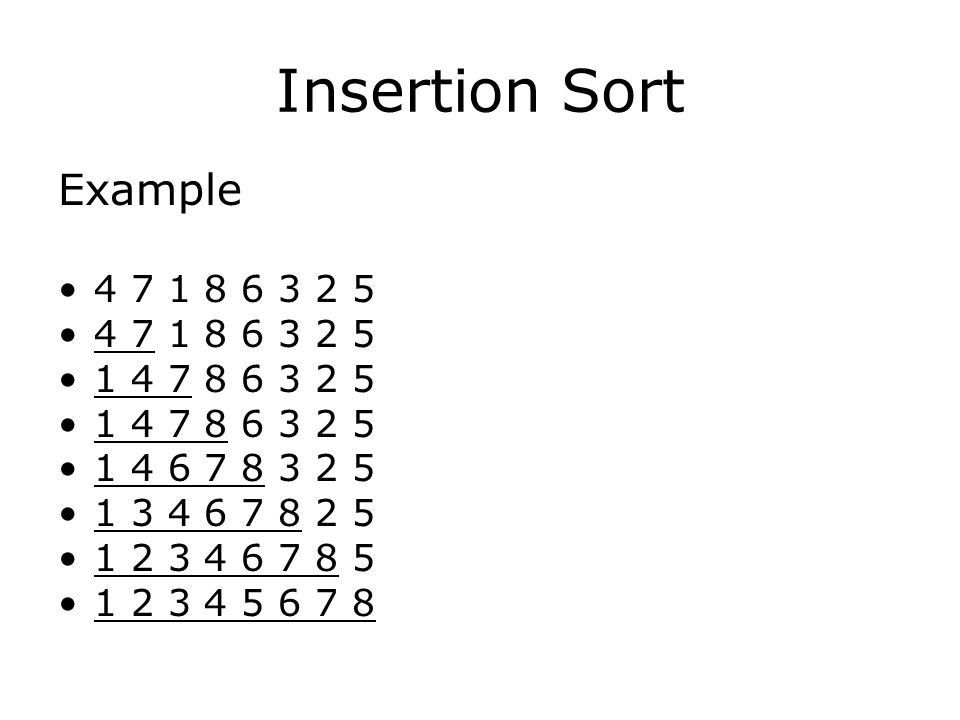
Task: Click the underlined 6 in row '1 4 6 7 8 3 2 5'
Action: coord(179,468)
